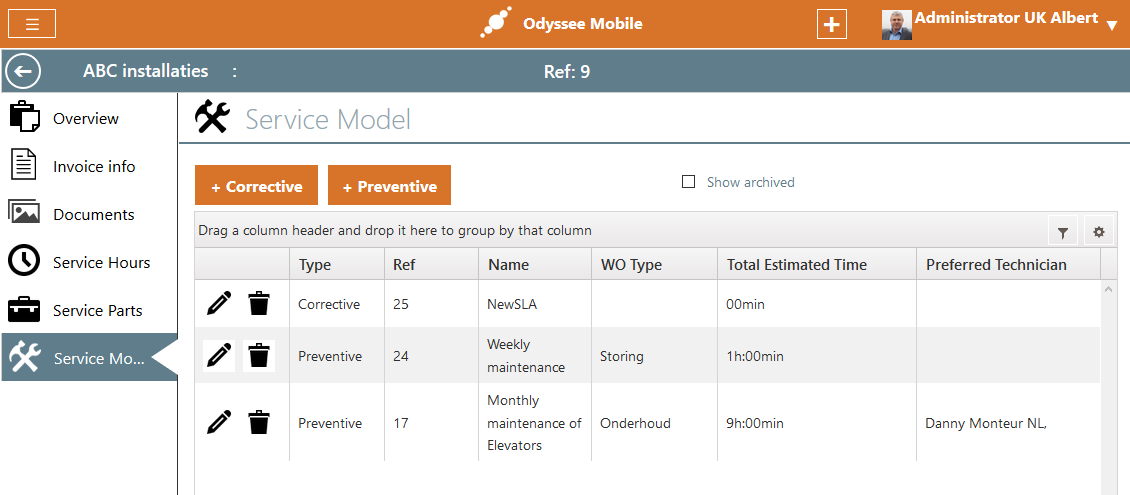
Task: Click the Administrator profile picture
Action: 896,25
